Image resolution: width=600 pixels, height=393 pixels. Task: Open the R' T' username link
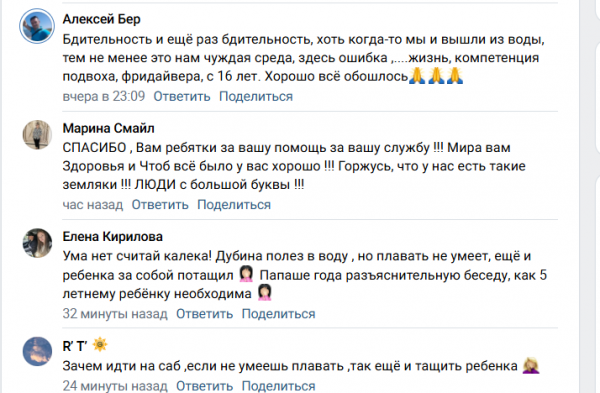[x=75, y=346]
